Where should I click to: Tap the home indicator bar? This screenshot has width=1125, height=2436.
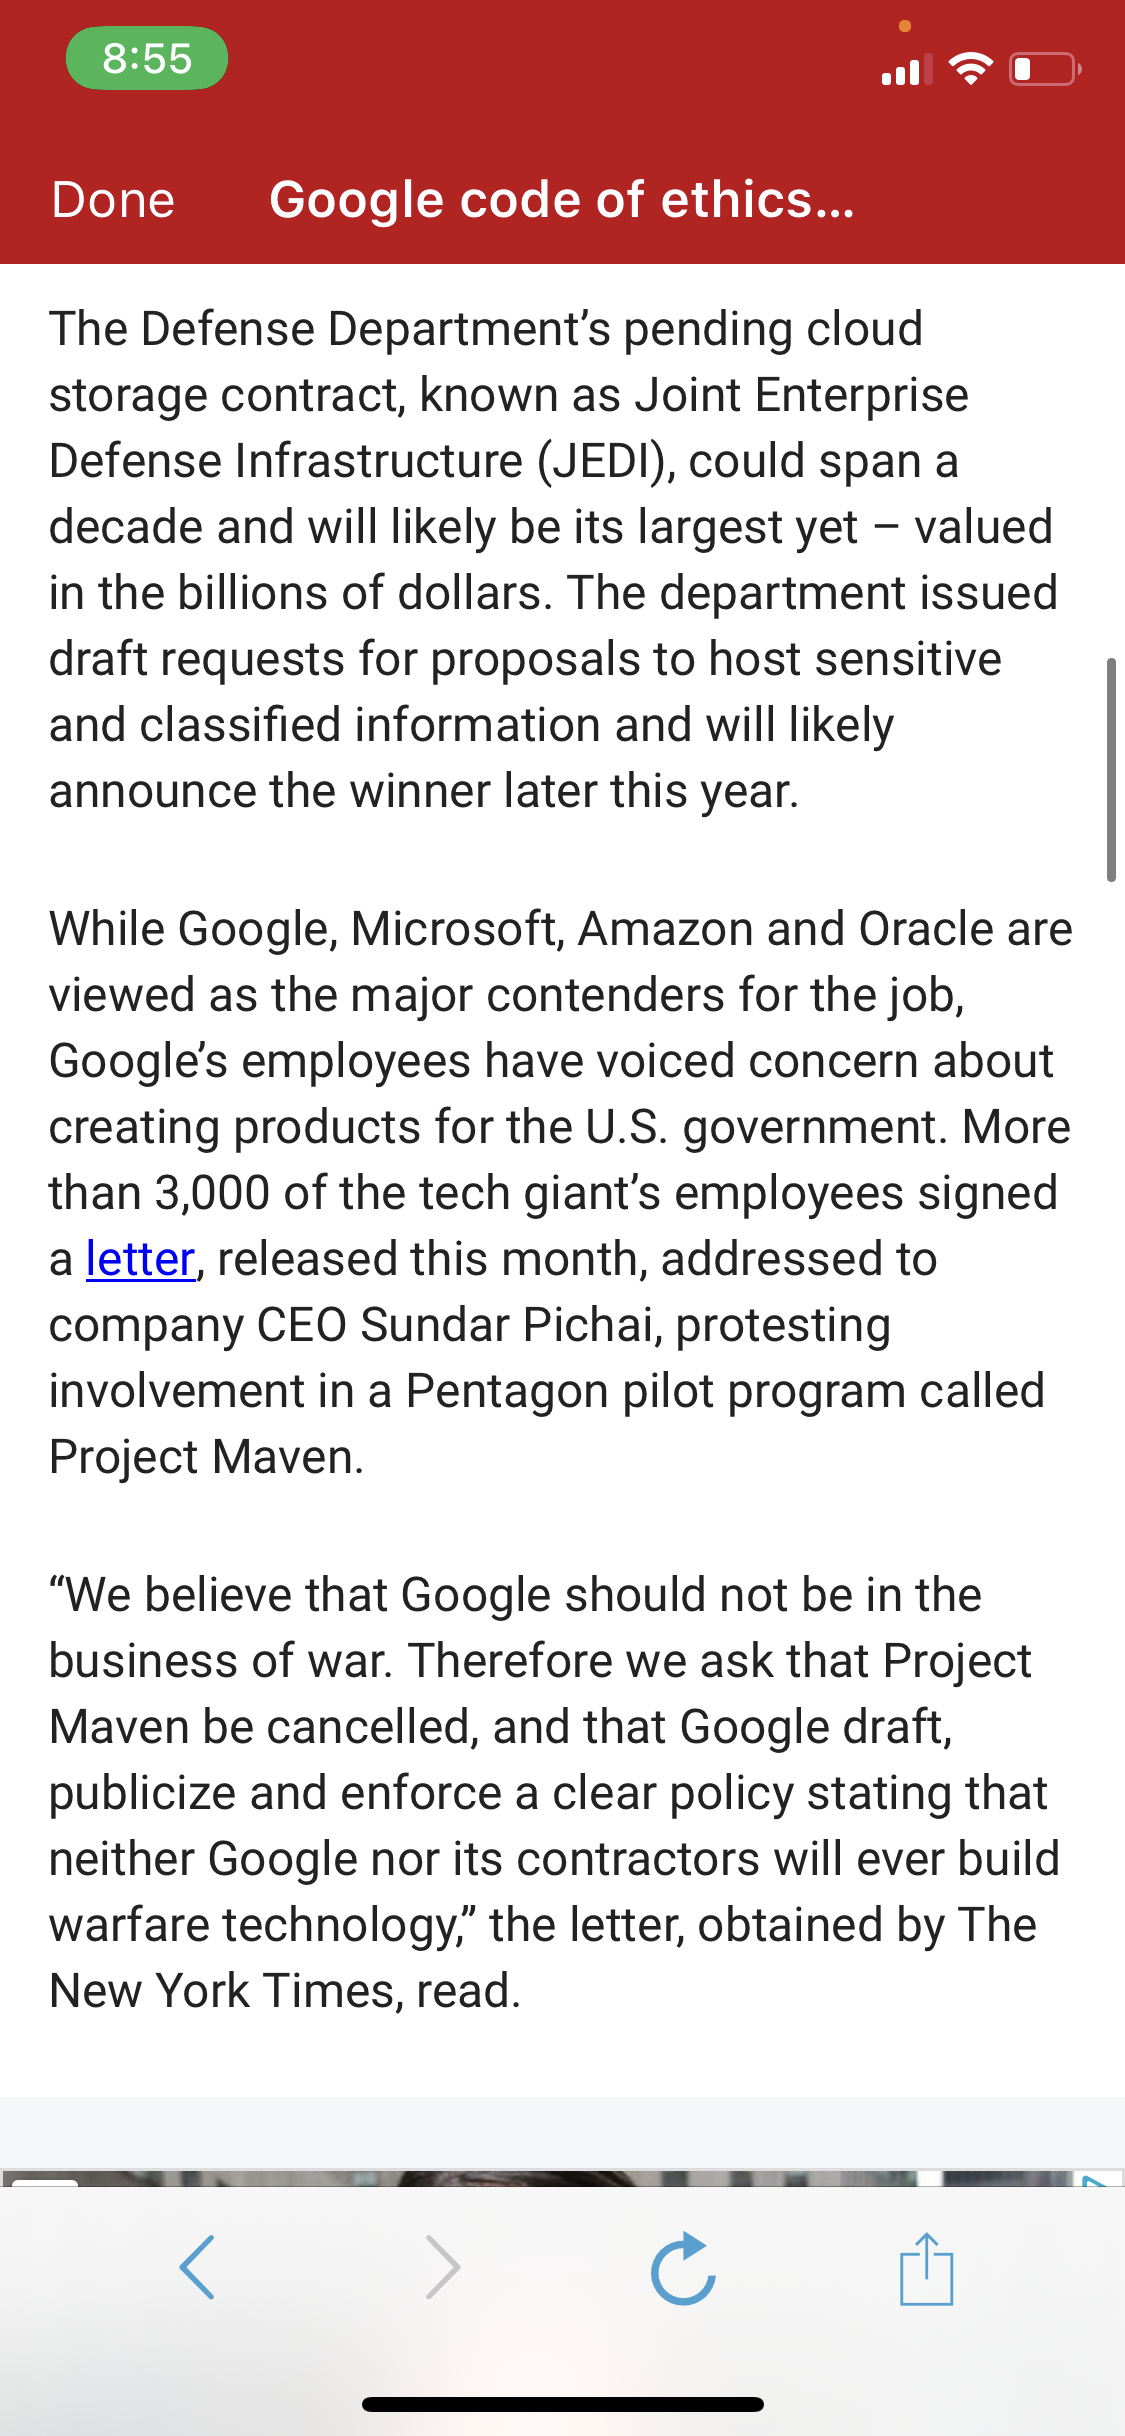coord(563,2404)
